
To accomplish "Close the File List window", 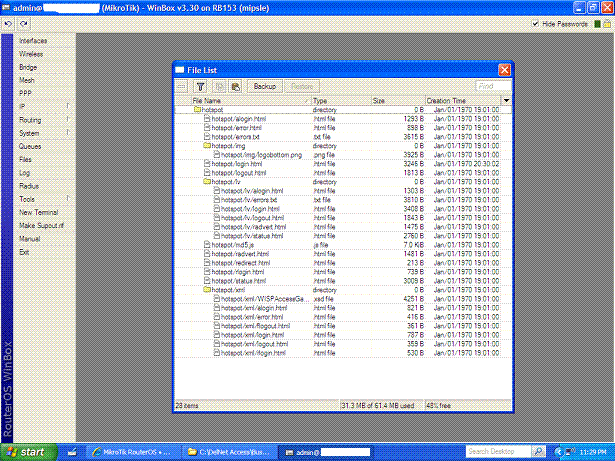I will pyautogui.click(x=504, y=70).
